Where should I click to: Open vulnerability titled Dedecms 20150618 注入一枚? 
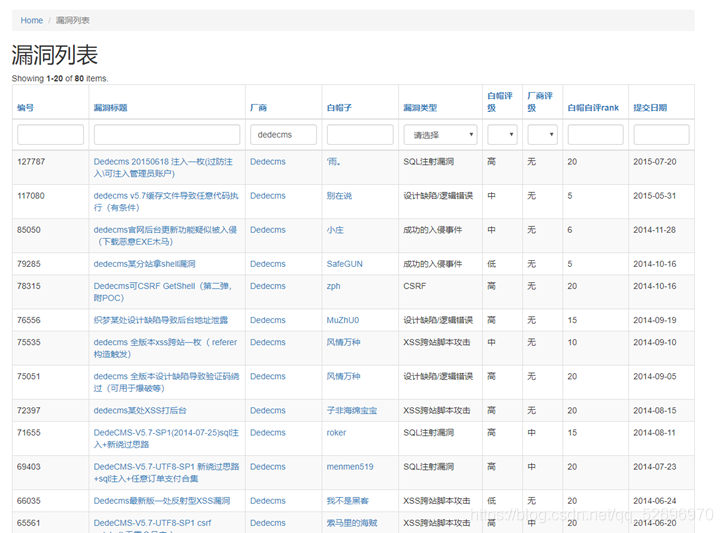click(163, 167)
